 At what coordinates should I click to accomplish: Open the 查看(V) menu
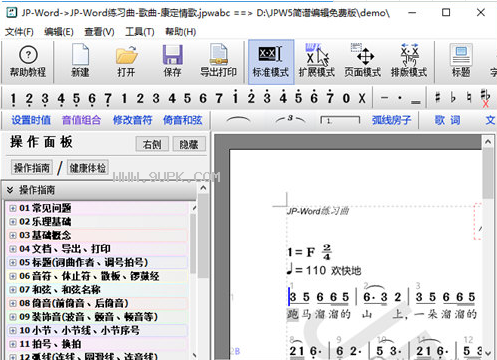(x=99, y=32)
